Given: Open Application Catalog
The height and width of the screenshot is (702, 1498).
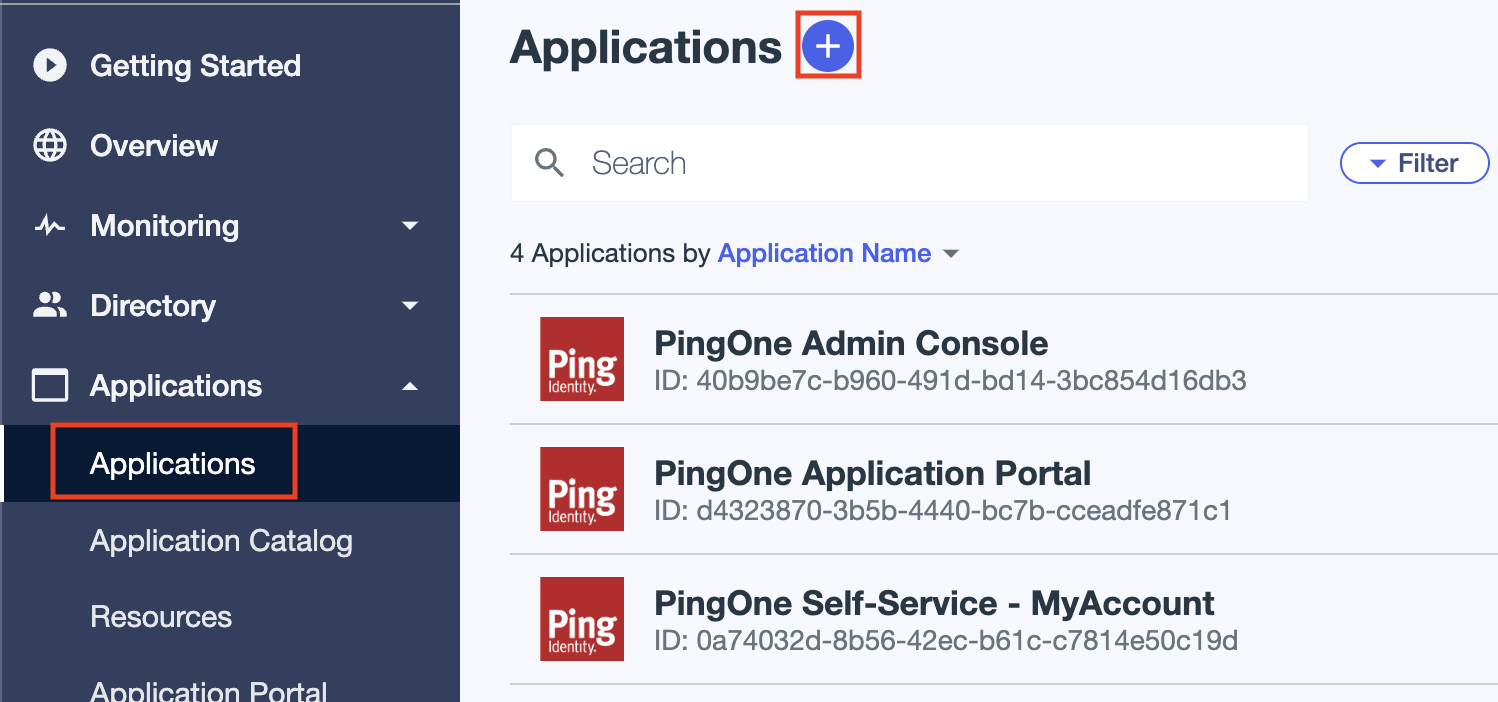Looking at the screenshot, I should 221,541.
